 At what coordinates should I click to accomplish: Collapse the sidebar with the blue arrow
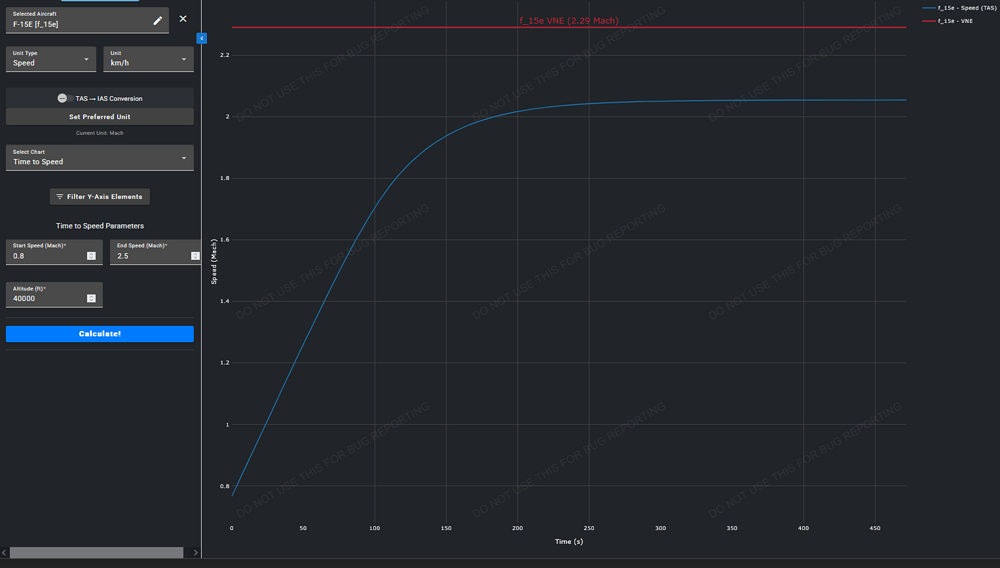202,38
